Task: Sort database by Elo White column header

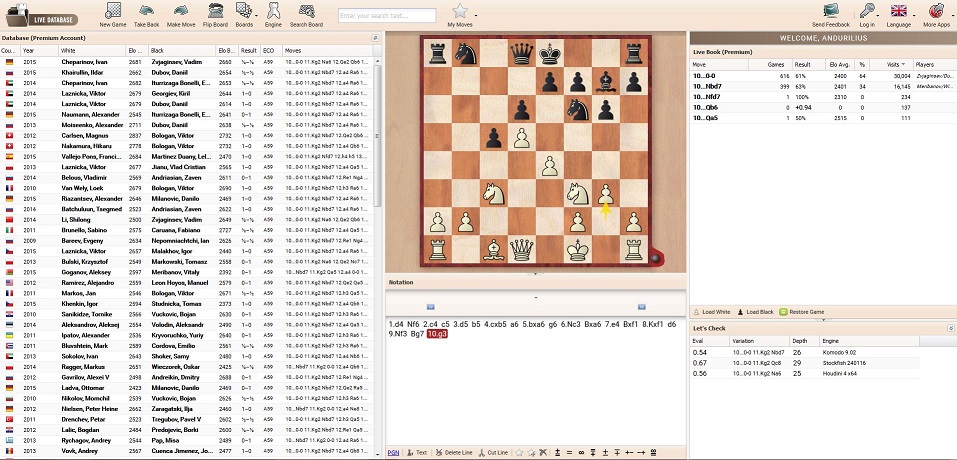Action: pos(136,51)
